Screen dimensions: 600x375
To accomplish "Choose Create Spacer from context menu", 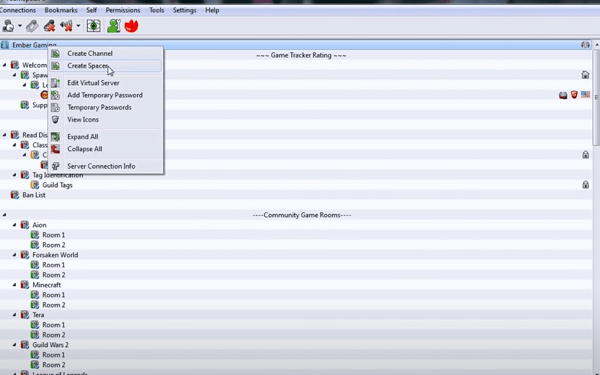I will [x=106, y=66].
